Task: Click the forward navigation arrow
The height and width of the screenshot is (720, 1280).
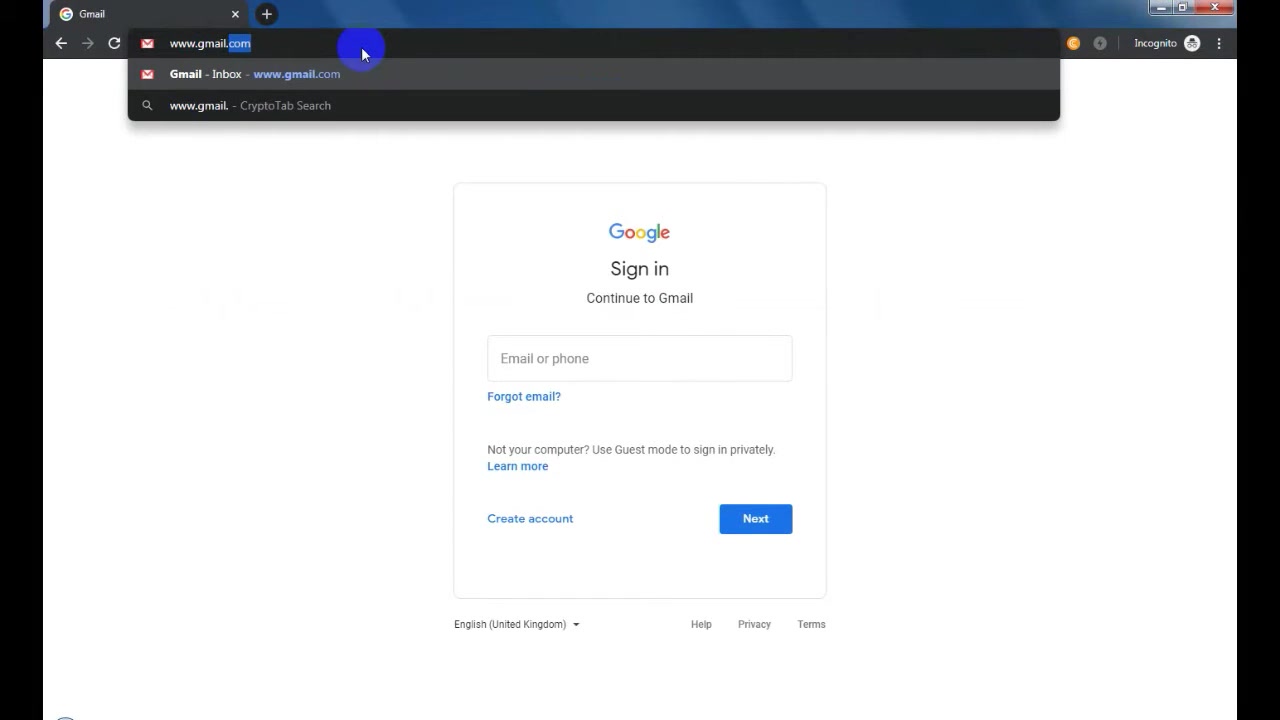Action: click(88, 43)
